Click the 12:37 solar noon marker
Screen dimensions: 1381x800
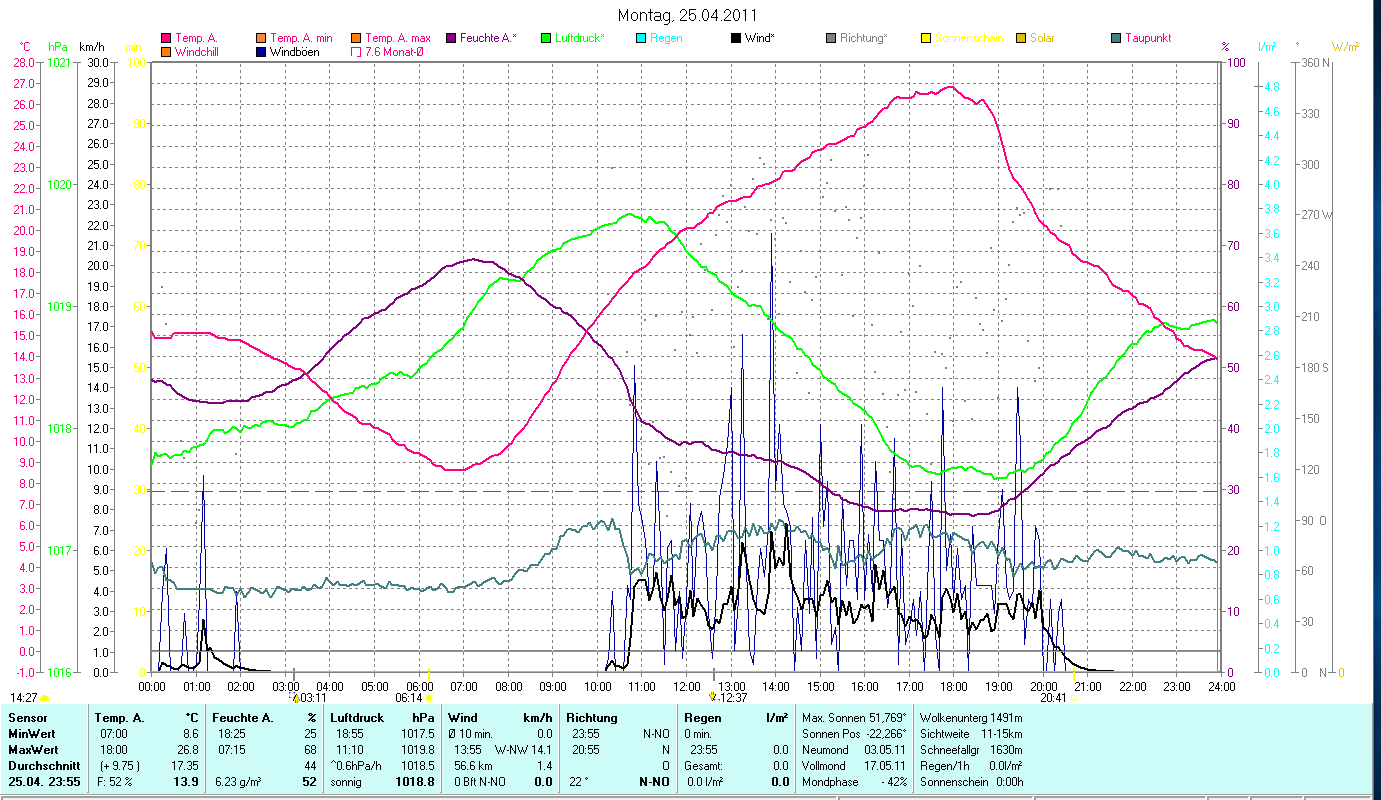coord(713,697)
